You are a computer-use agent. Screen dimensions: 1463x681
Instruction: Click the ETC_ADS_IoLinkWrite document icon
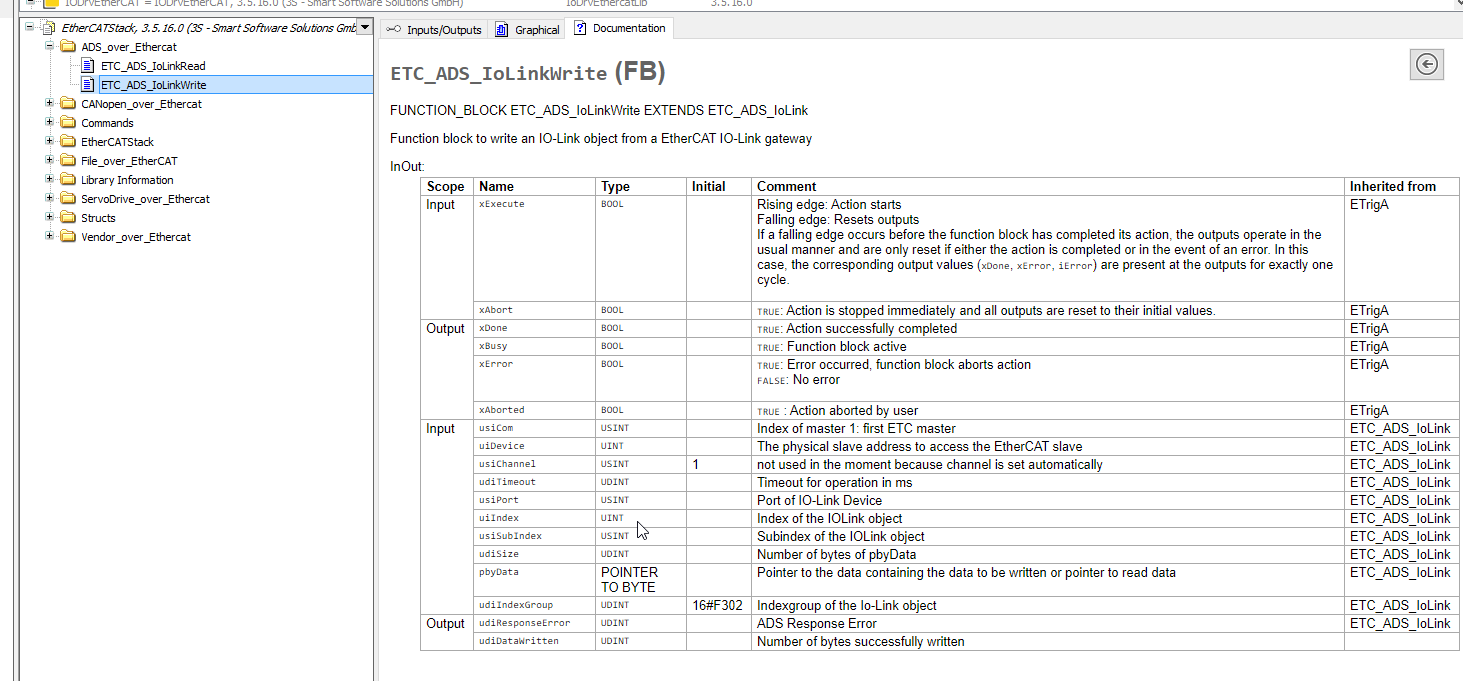pyautogui.click(x=88, y=85)
